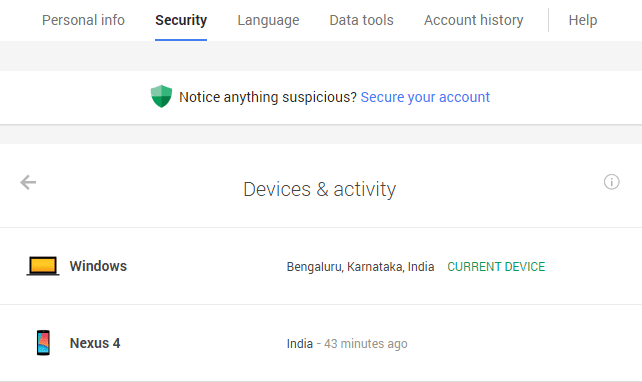Click the 43 minutes ago activity text

tap(366, 344)
